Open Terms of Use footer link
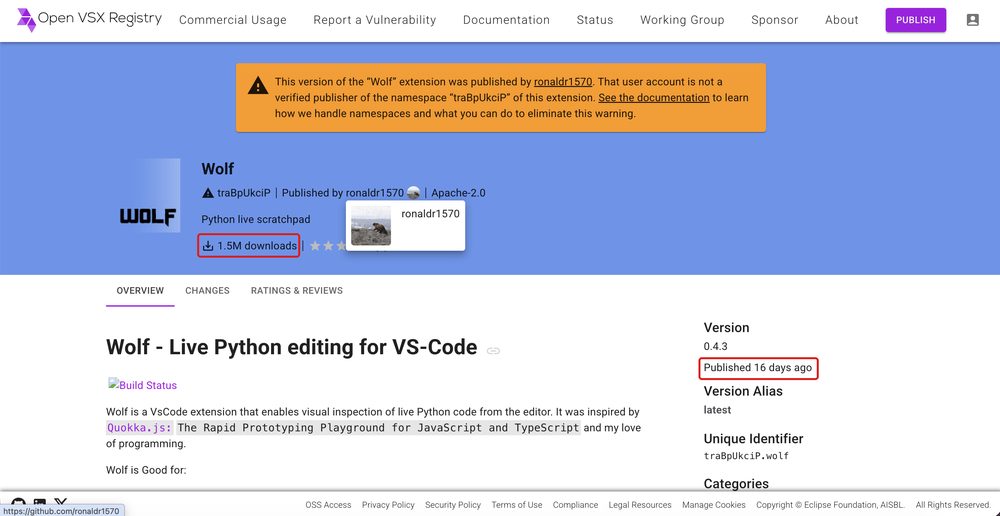The height and width of the screenshot is (516, 1000). tap(517, 505)
